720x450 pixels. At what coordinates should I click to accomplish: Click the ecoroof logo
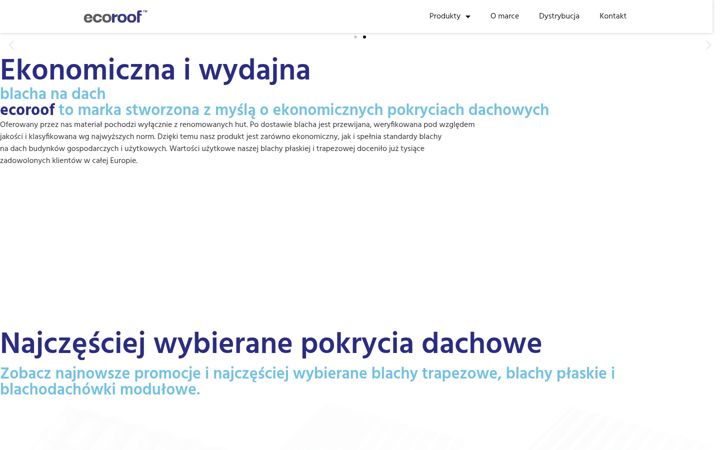115,17
